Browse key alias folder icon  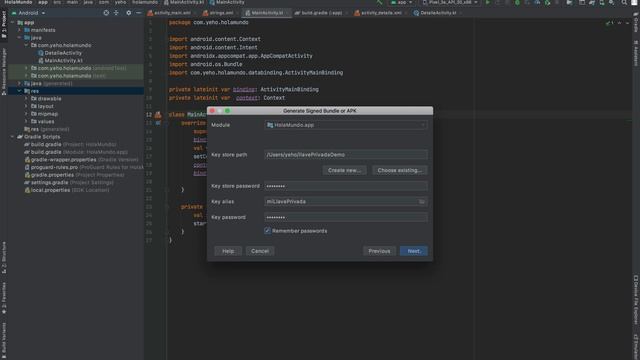(422, 202)
